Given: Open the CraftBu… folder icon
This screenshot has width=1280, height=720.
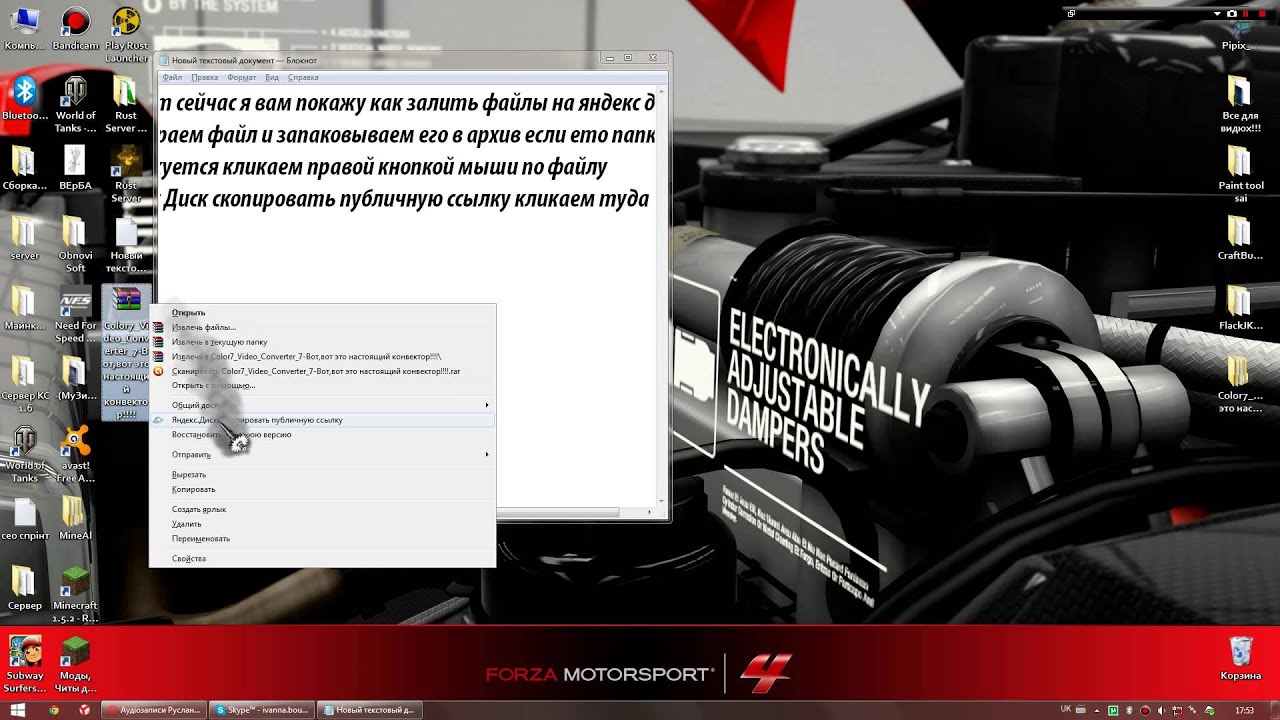Looking at the screenshot, I should (x=1240, y=237).
